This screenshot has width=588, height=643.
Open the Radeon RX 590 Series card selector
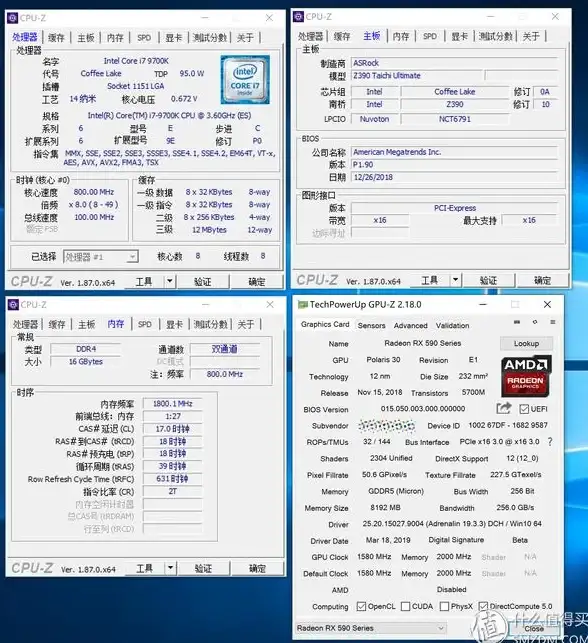pyautogui.click(x=371, y=628)
